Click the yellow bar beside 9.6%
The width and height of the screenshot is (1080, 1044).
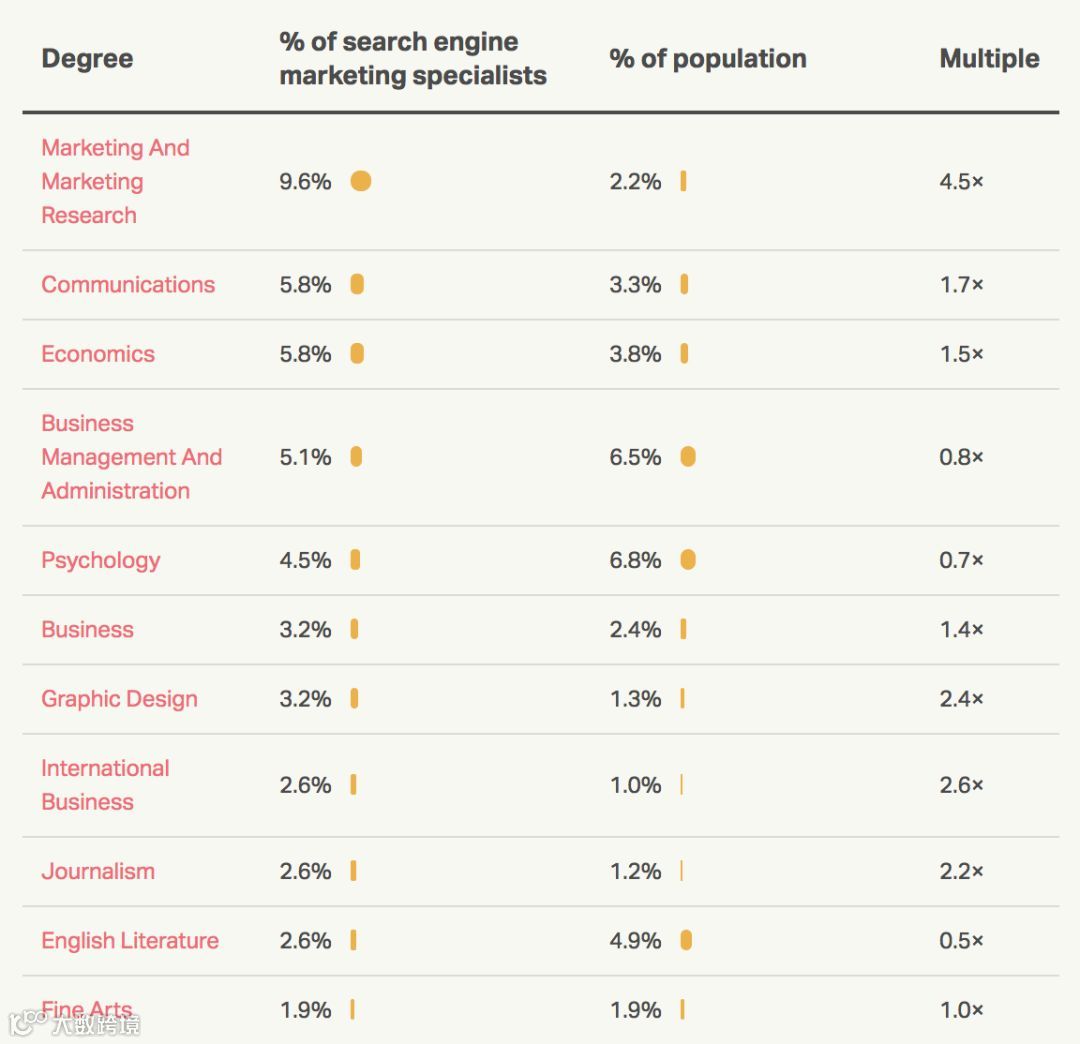[x=361, y=181]
